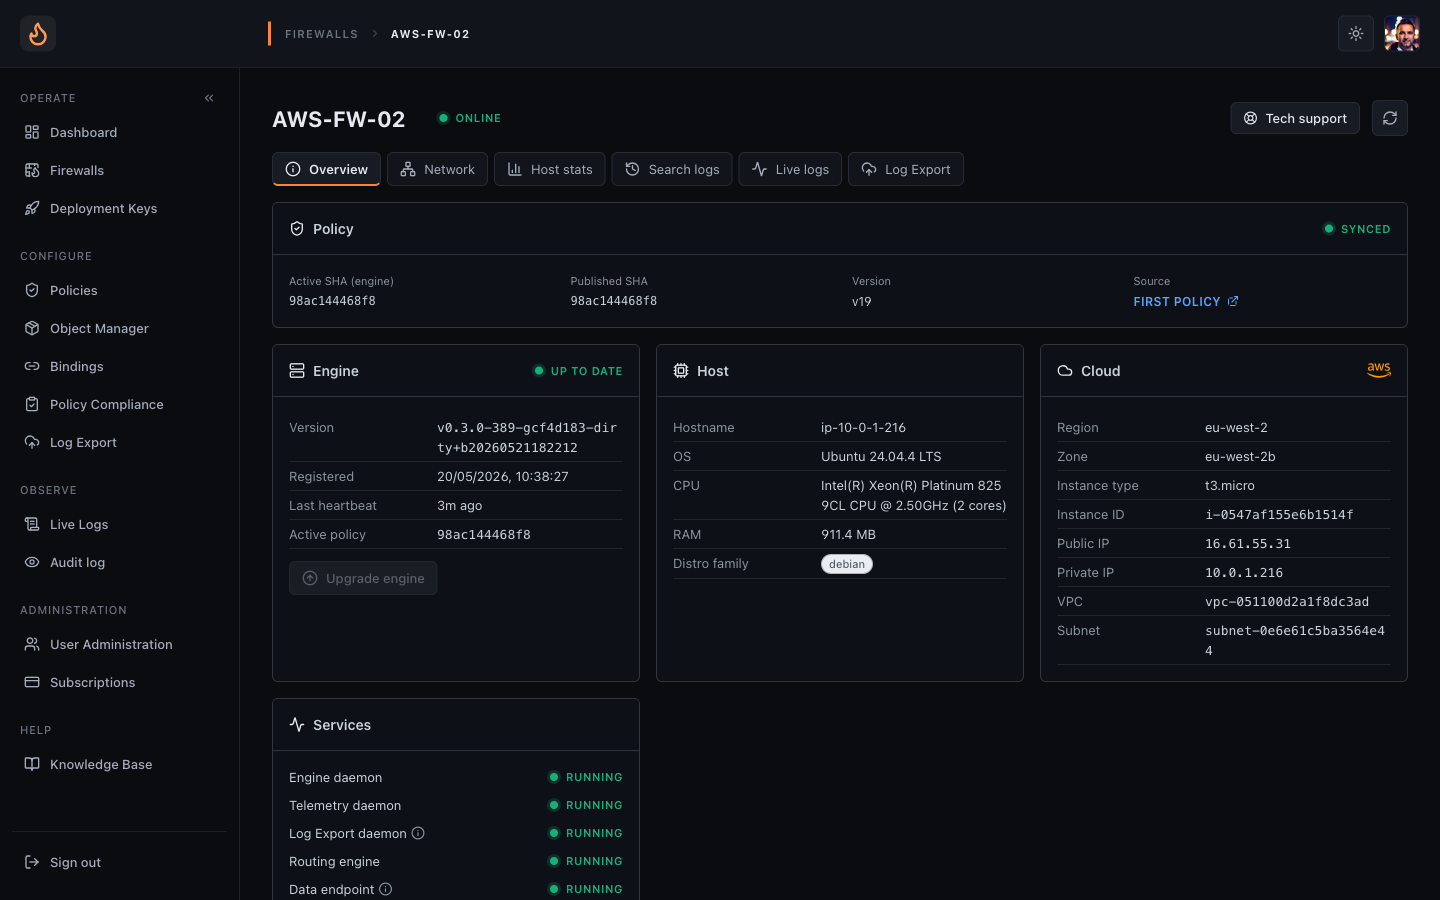This screenshot has height=900, width=1440.
Task: Open Subscriptions page
Action: pyautogui.click(x=120, y=682)
